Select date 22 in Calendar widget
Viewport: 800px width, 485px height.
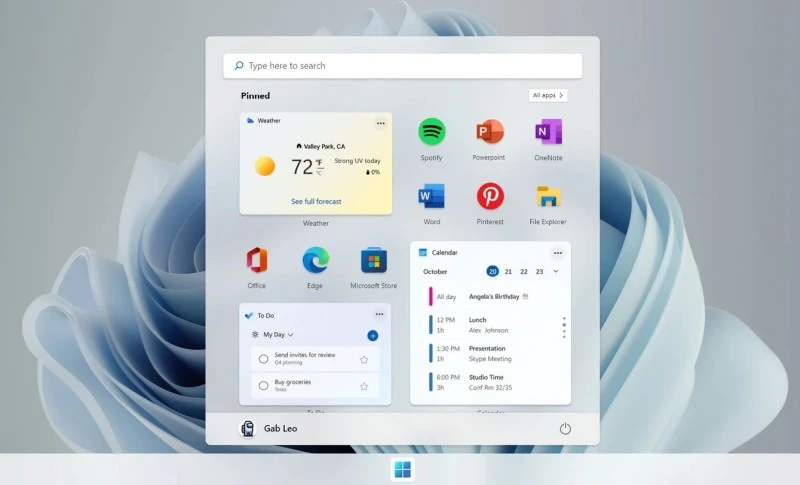pyautogui.click(x=524, y=271)
